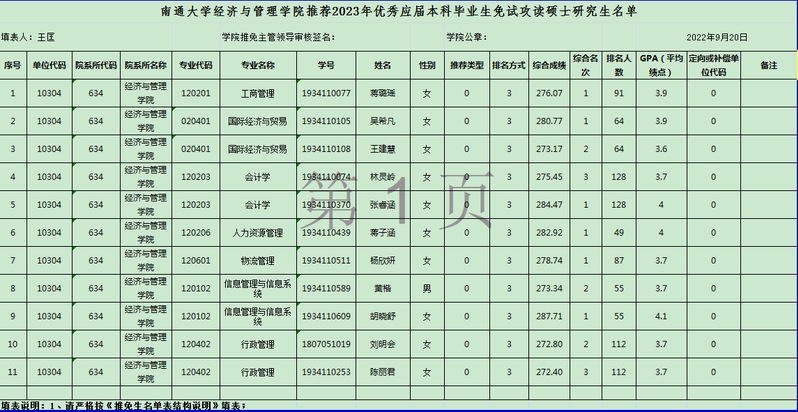
Task: Click student ID 1934110108
Action: [x=326, y=149]
